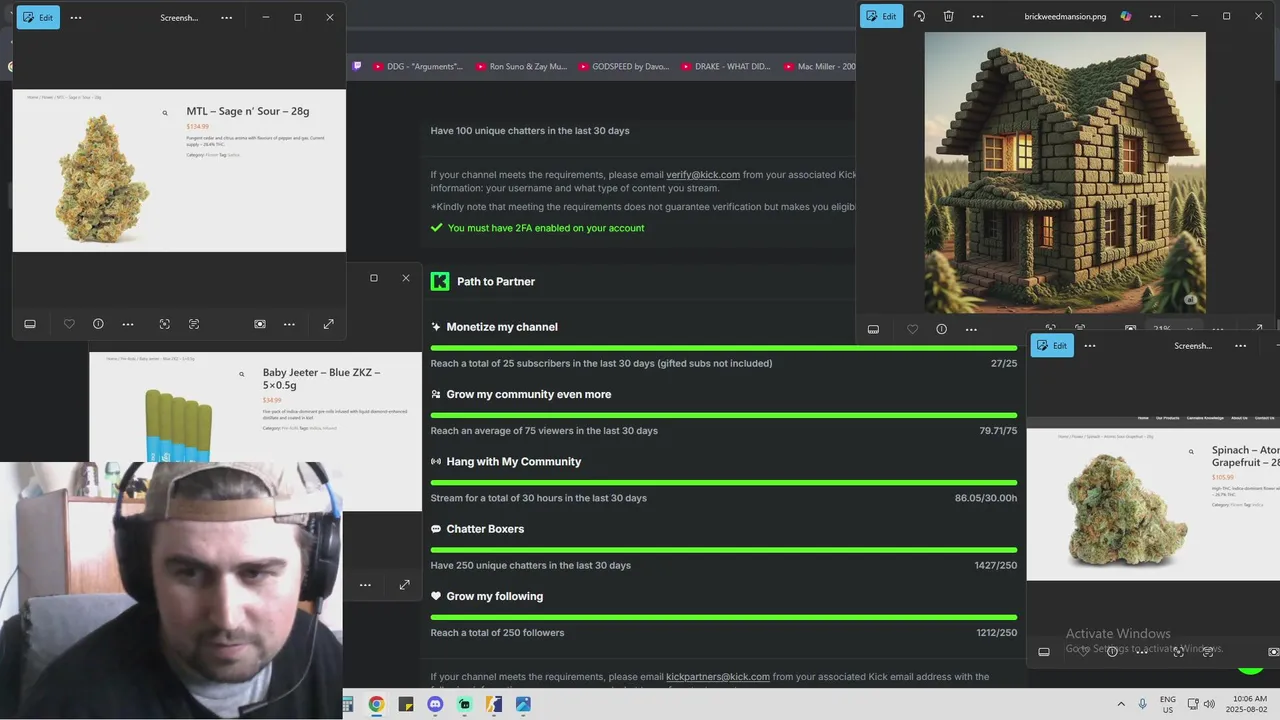Open the three-dot menu beside the delete icon in brickweedmansion window
This screenshot has width=1280, height=720.
pos(978,16)
